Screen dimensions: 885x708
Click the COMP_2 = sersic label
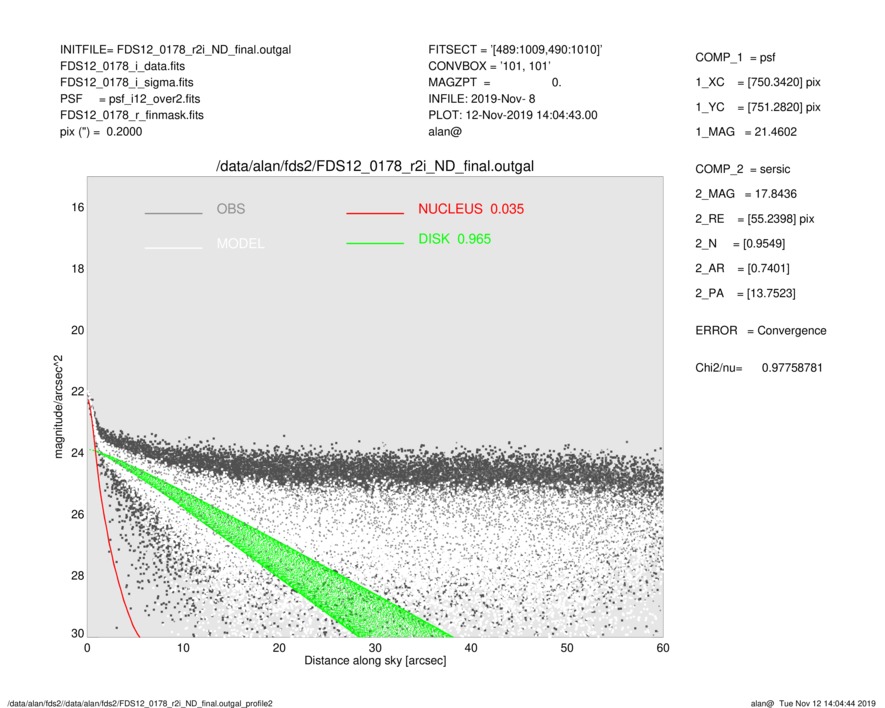[741, 169]
